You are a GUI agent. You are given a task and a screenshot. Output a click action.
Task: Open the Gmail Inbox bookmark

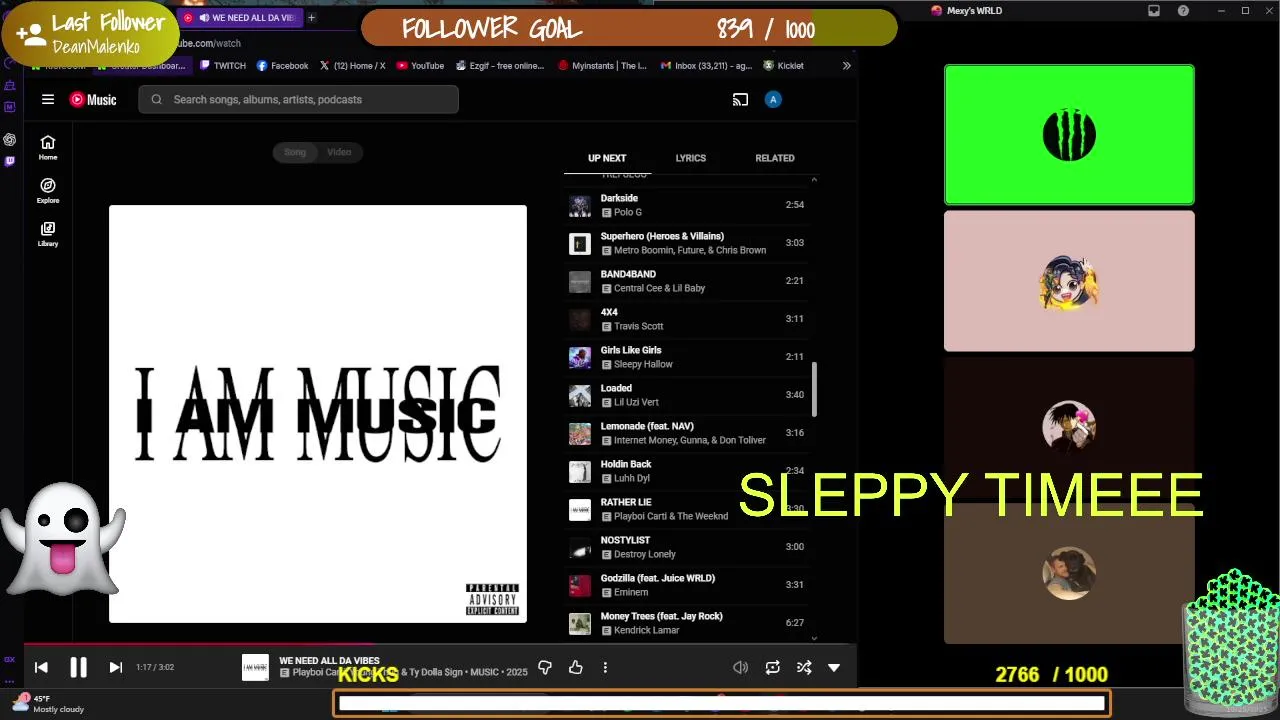[x=706, y=66]
